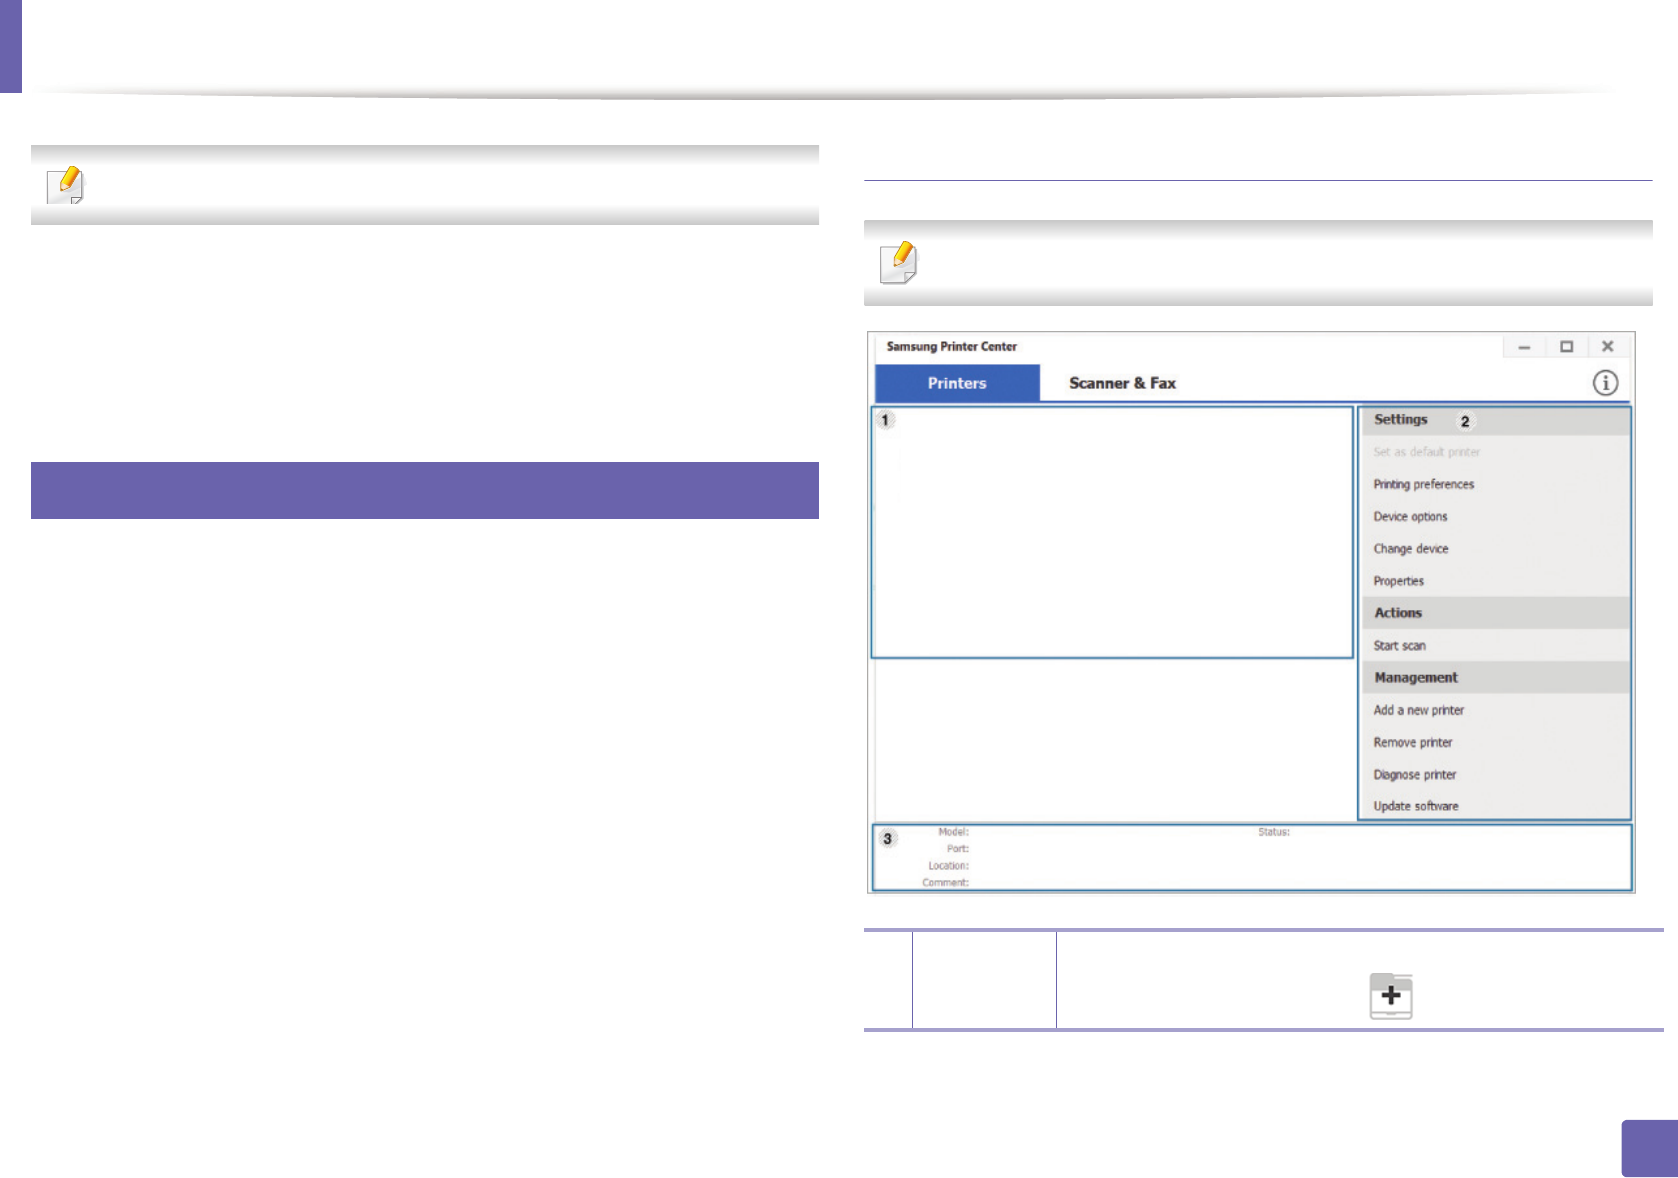Open Printing preferences
The height and width of the screenshot is (1178, 1678).
click(1423, 484)
